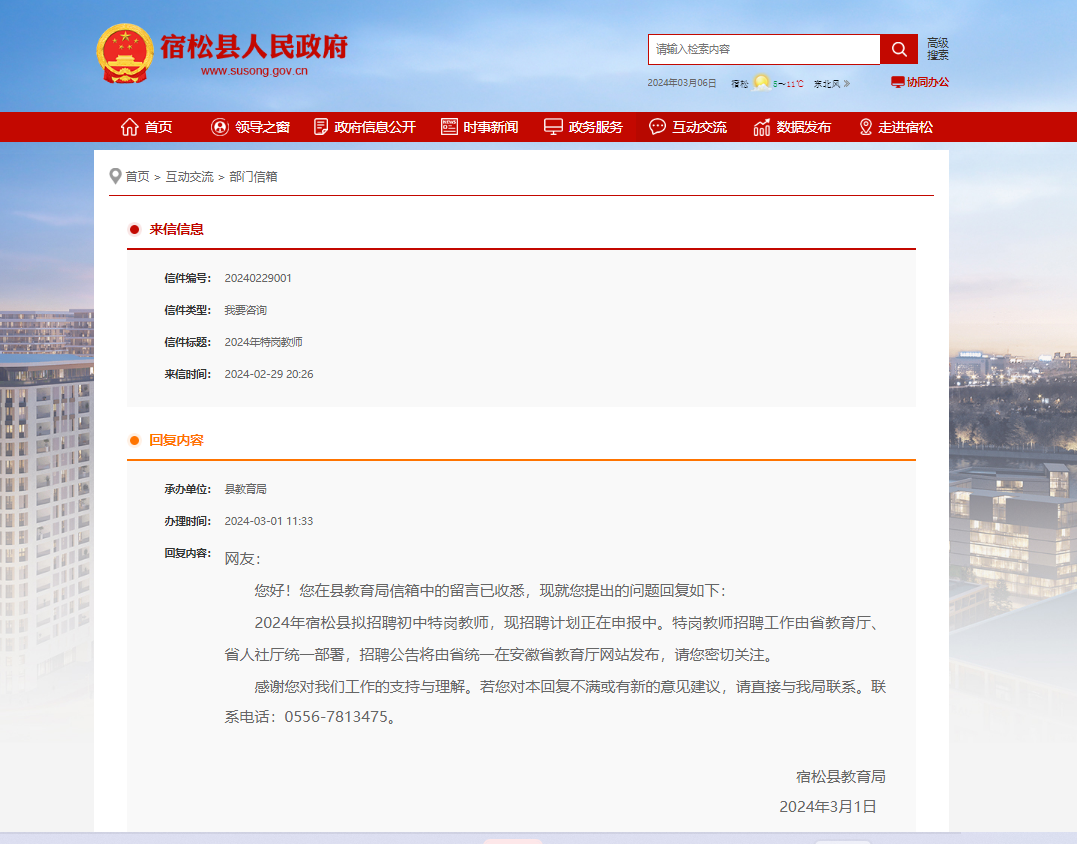The width and height of the screenshot is (1077, 844).
Task: Click the weather sun-cloud icon
Action: (761, 83)
